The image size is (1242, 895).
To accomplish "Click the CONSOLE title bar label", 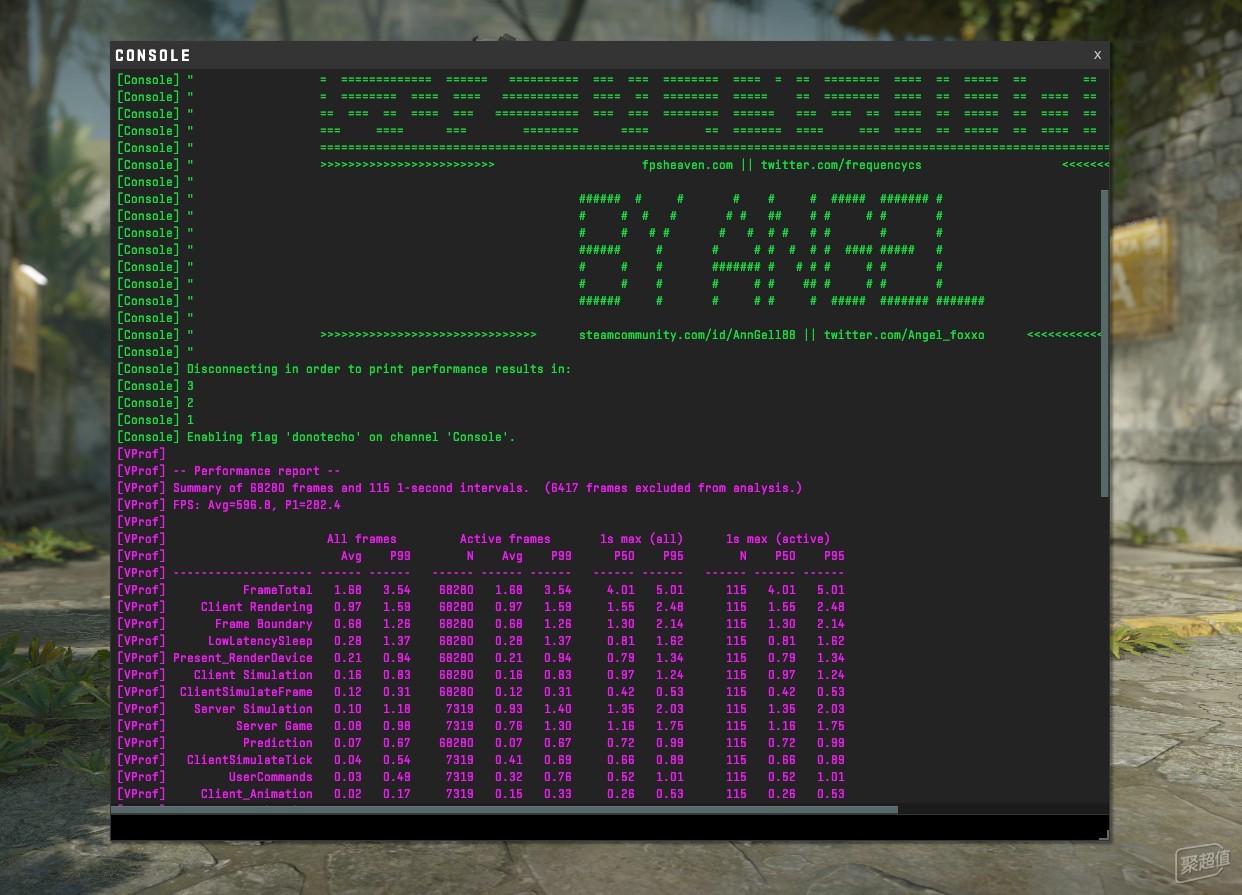I will (x=153, y=55).
